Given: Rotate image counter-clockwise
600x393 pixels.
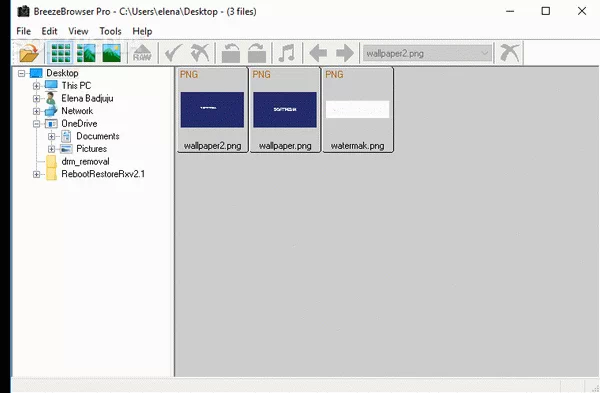Looking at the screenshot, I should [x=231, y=53].
